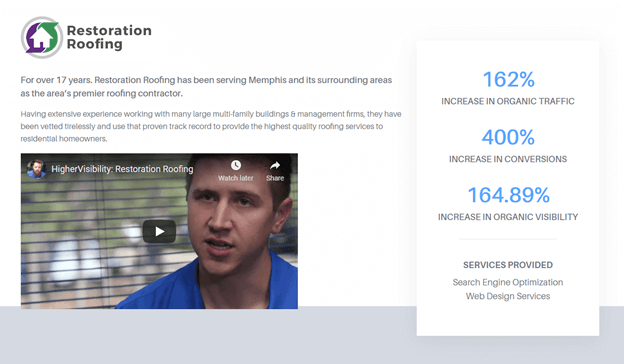Click the 164.89% organic visibility figure

(x=508, y=195)
